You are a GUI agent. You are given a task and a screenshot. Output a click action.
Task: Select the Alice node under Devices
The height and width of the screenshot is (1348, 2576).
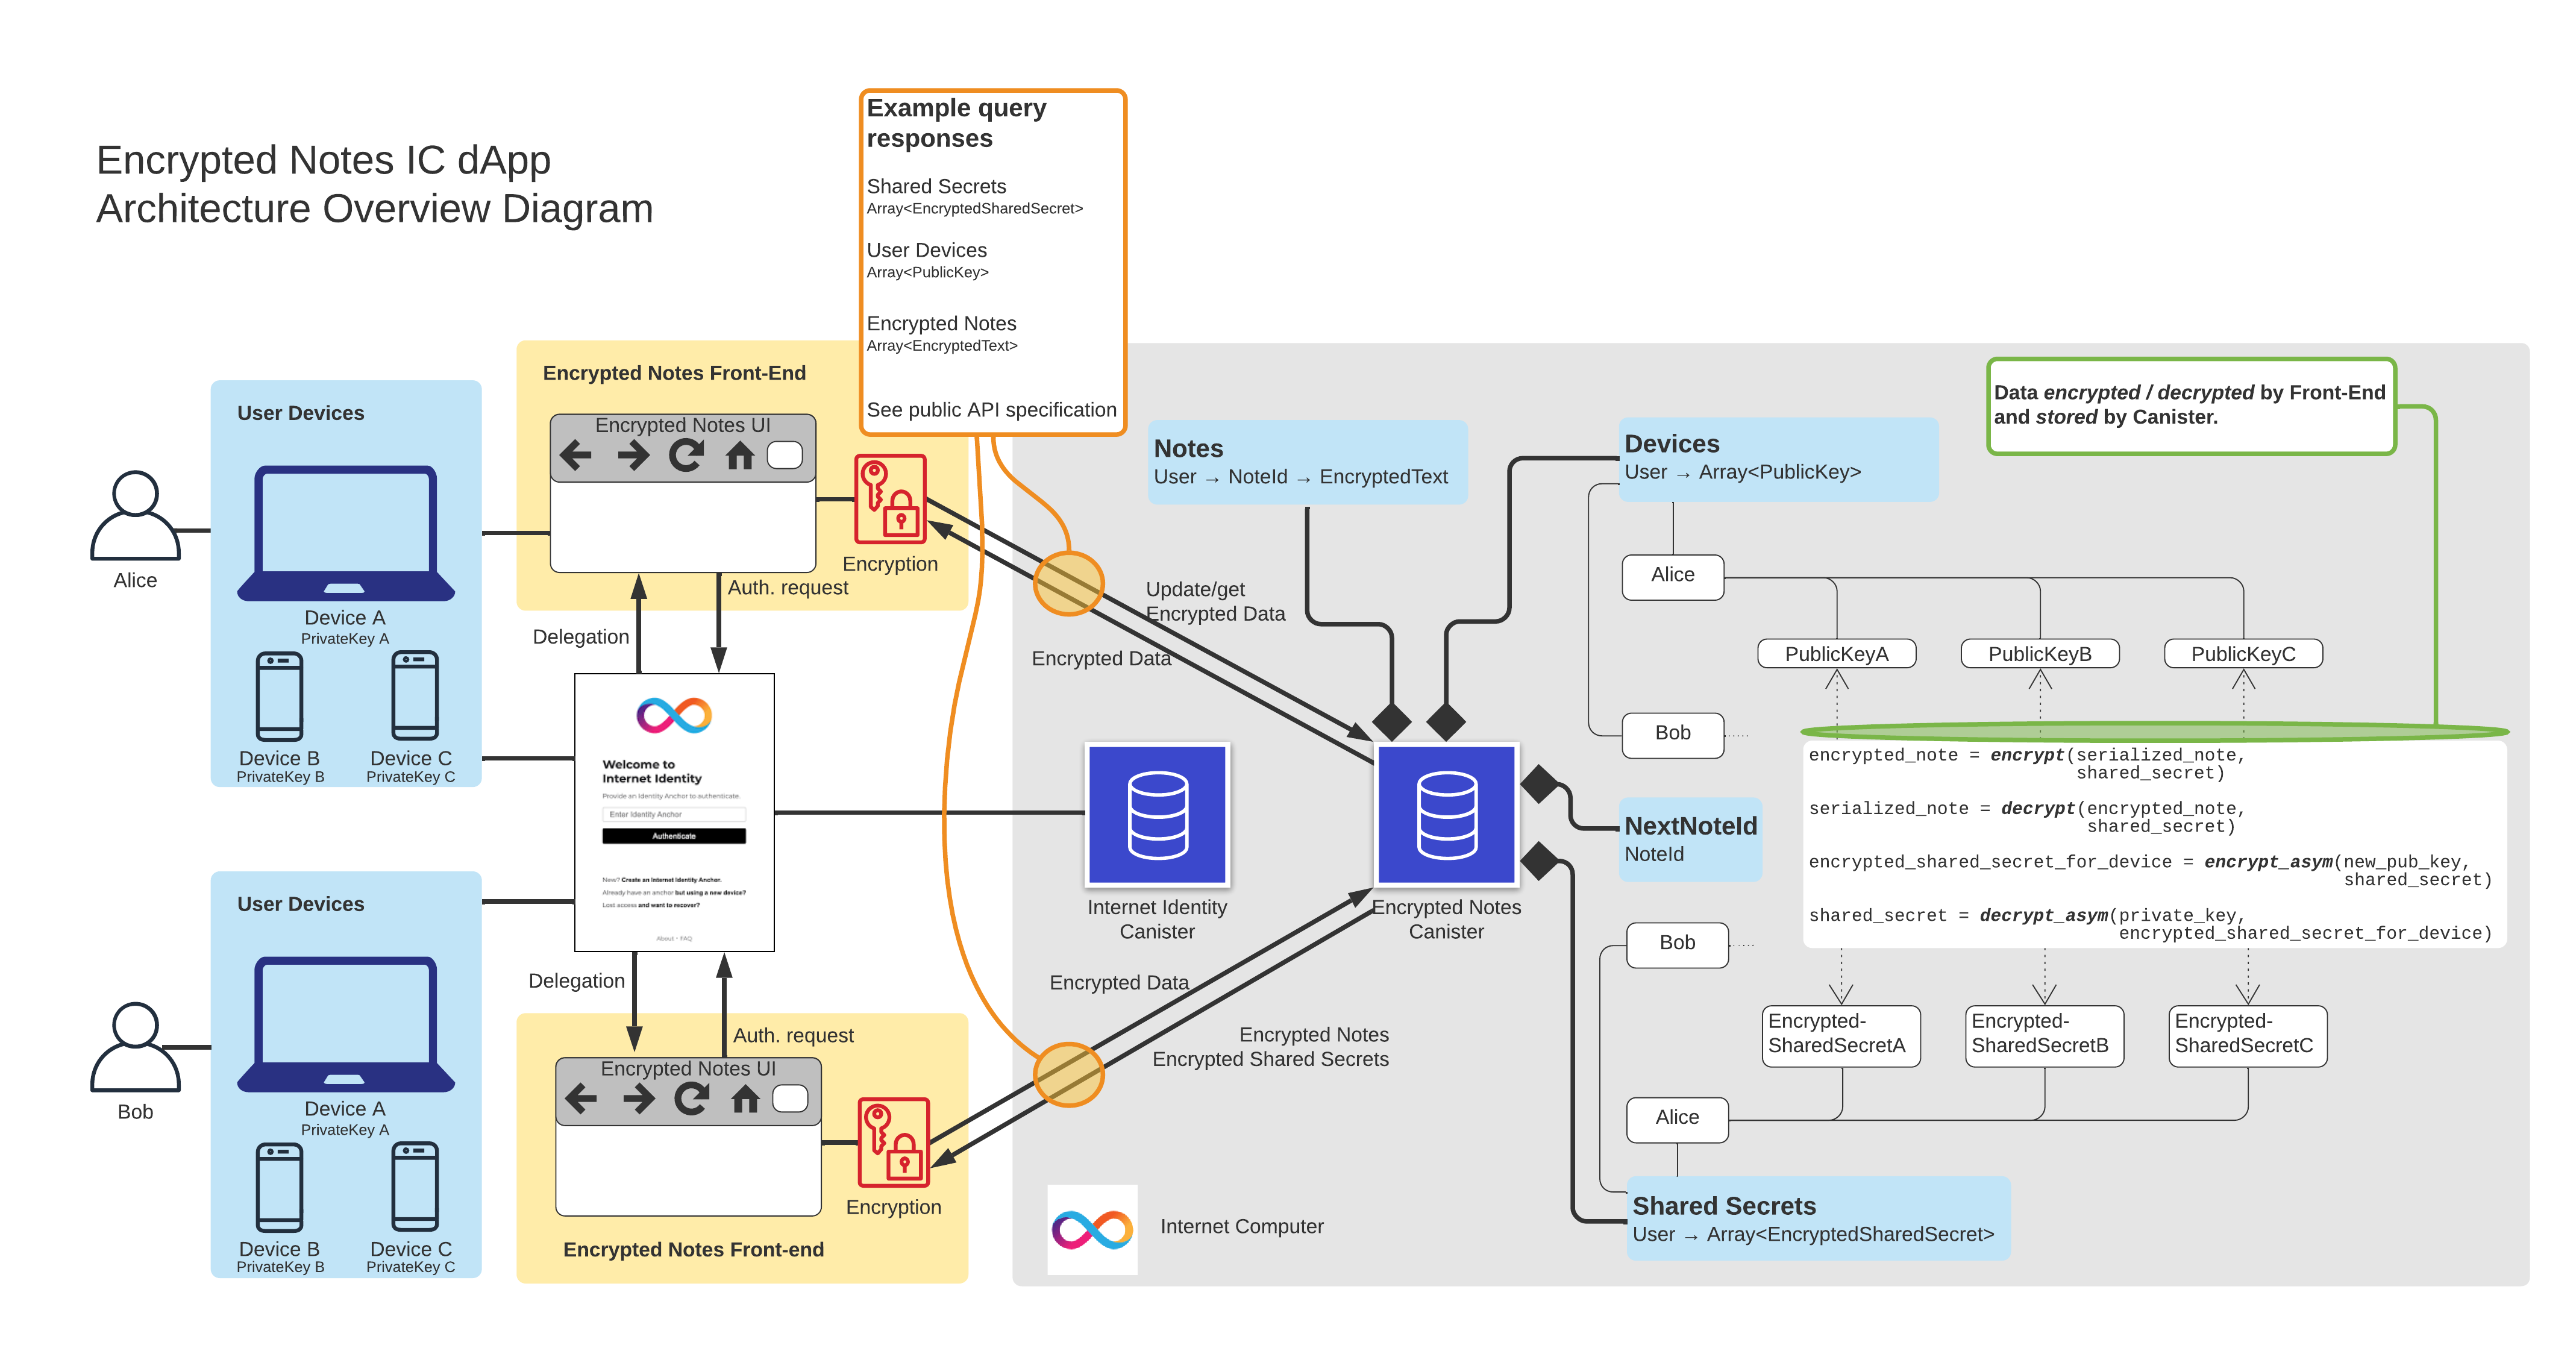[x=1672, y=576]
